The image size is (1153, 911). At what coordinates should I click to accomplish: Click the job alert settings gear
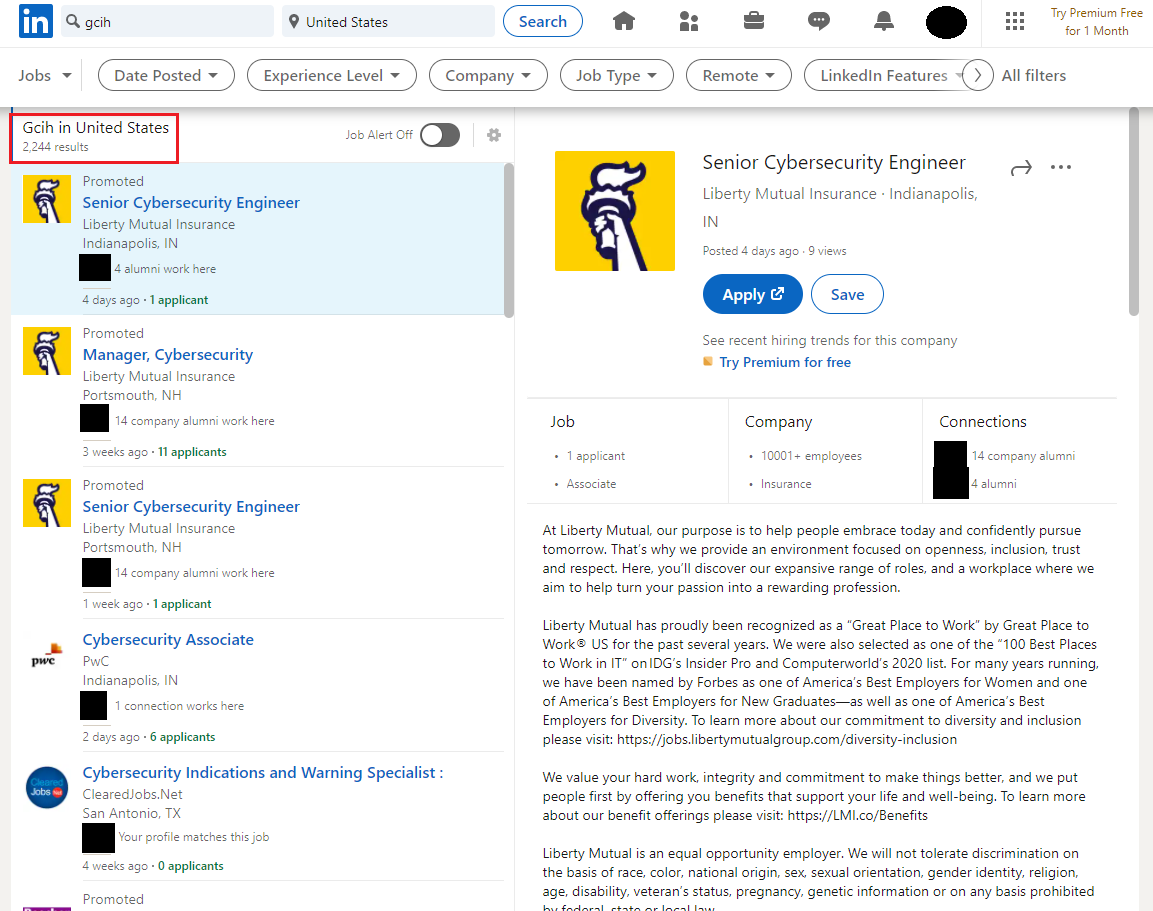(x=494, y=135)
